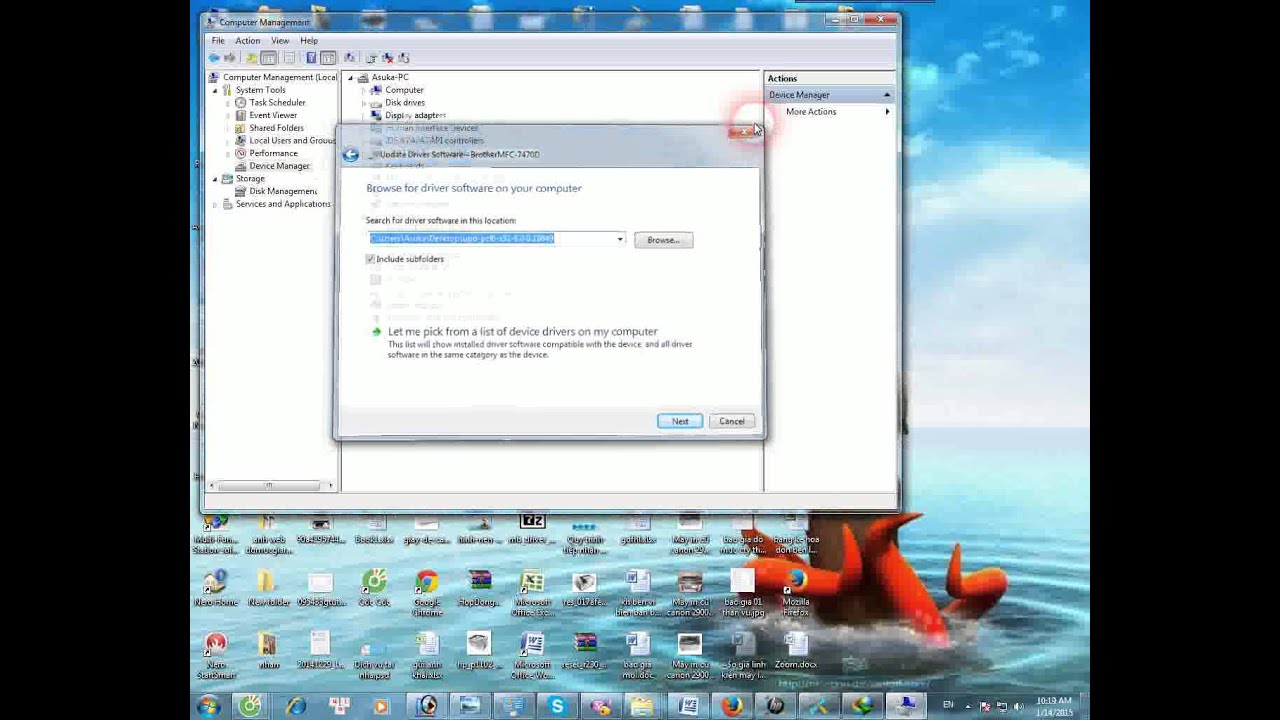Click the Windows Media Player taskbar icon
Image resolution: width=1280 pixels, height=720 pixels.
pos(380,706)
